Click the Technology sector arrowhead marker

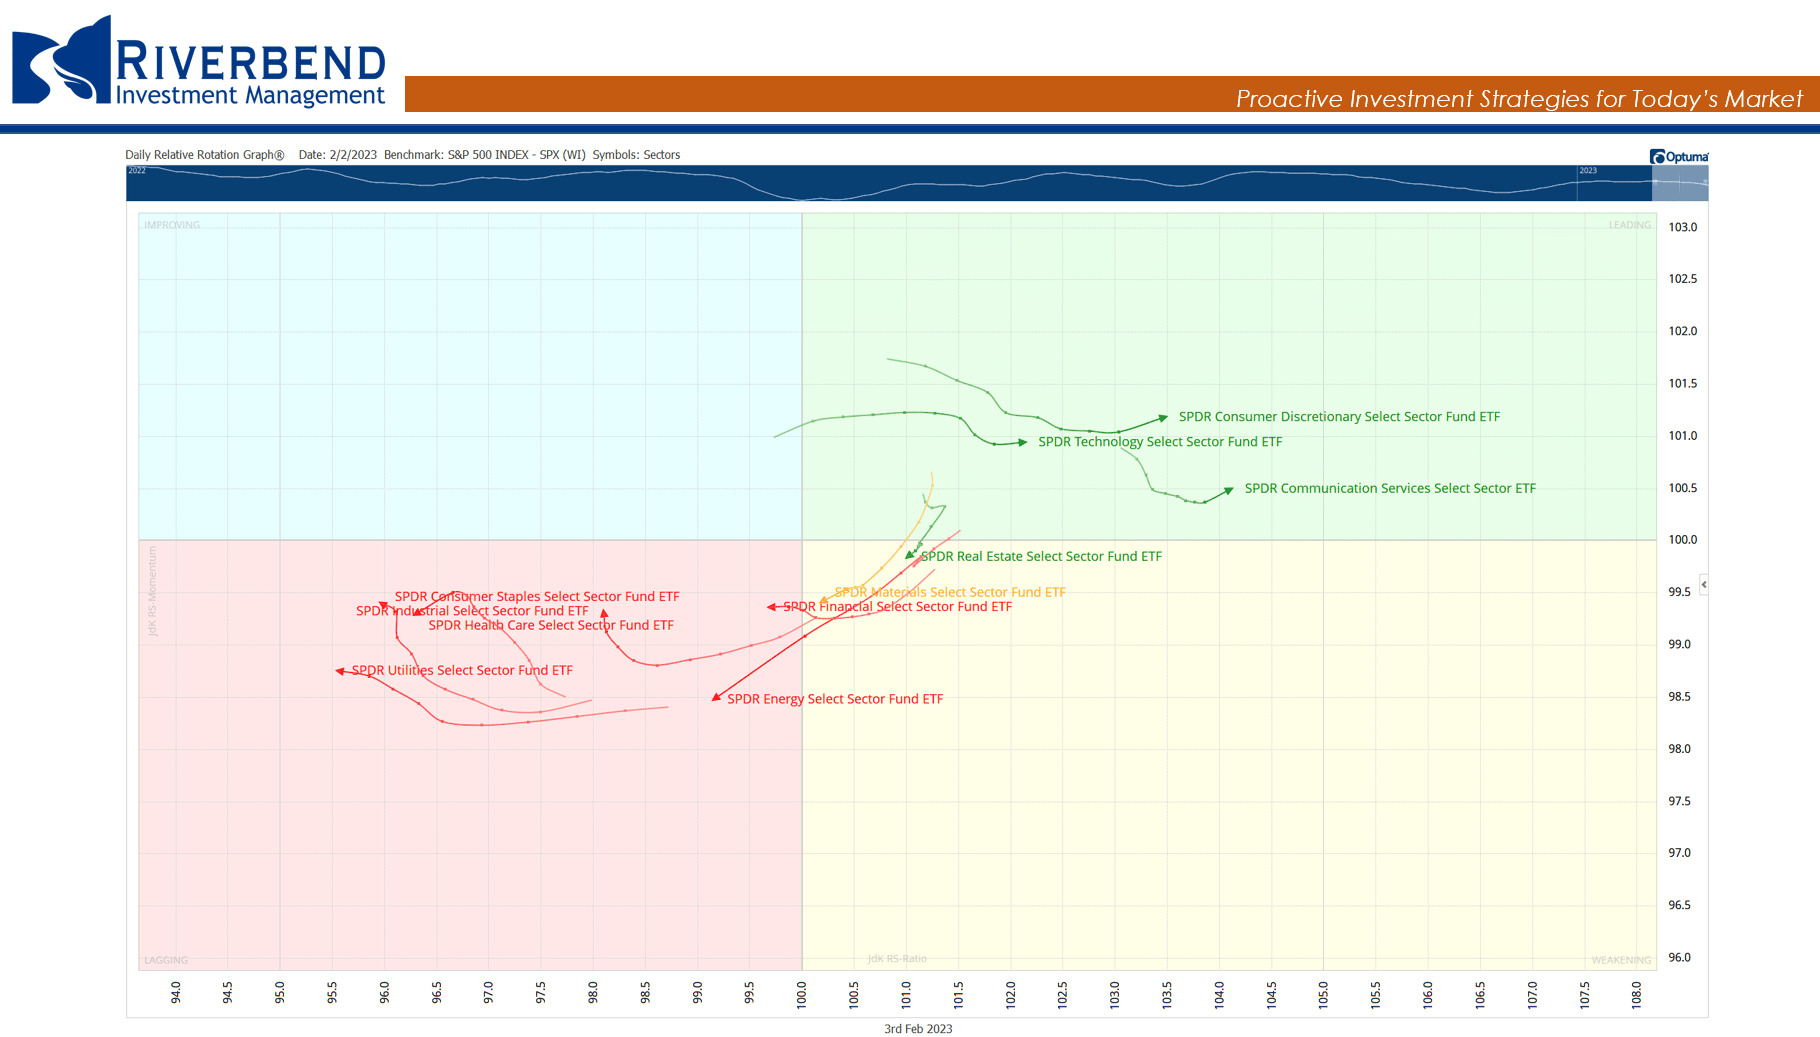1022,442
